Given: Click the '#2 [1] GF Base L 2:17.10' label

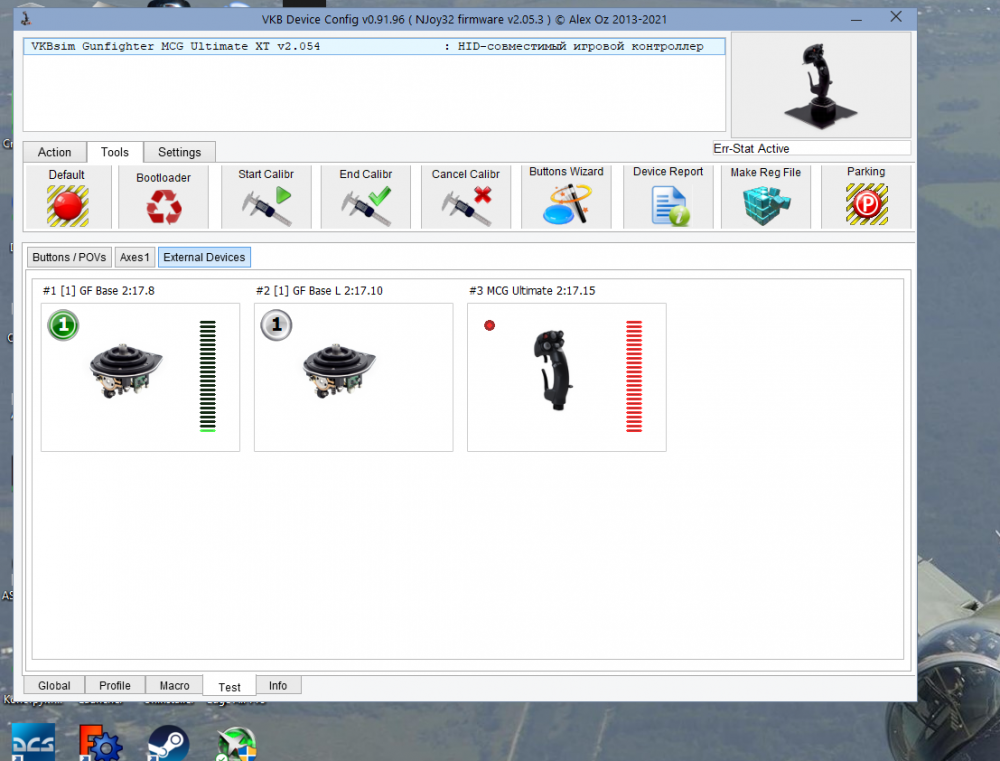Looking at the screenshot, I should point(319,291).
